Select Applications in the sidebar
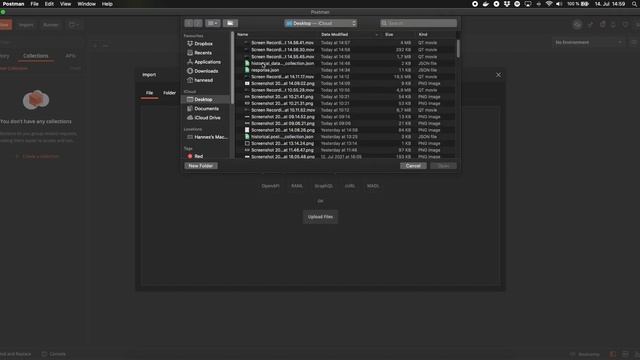The image size is (640, 360). tap(207, 62)
